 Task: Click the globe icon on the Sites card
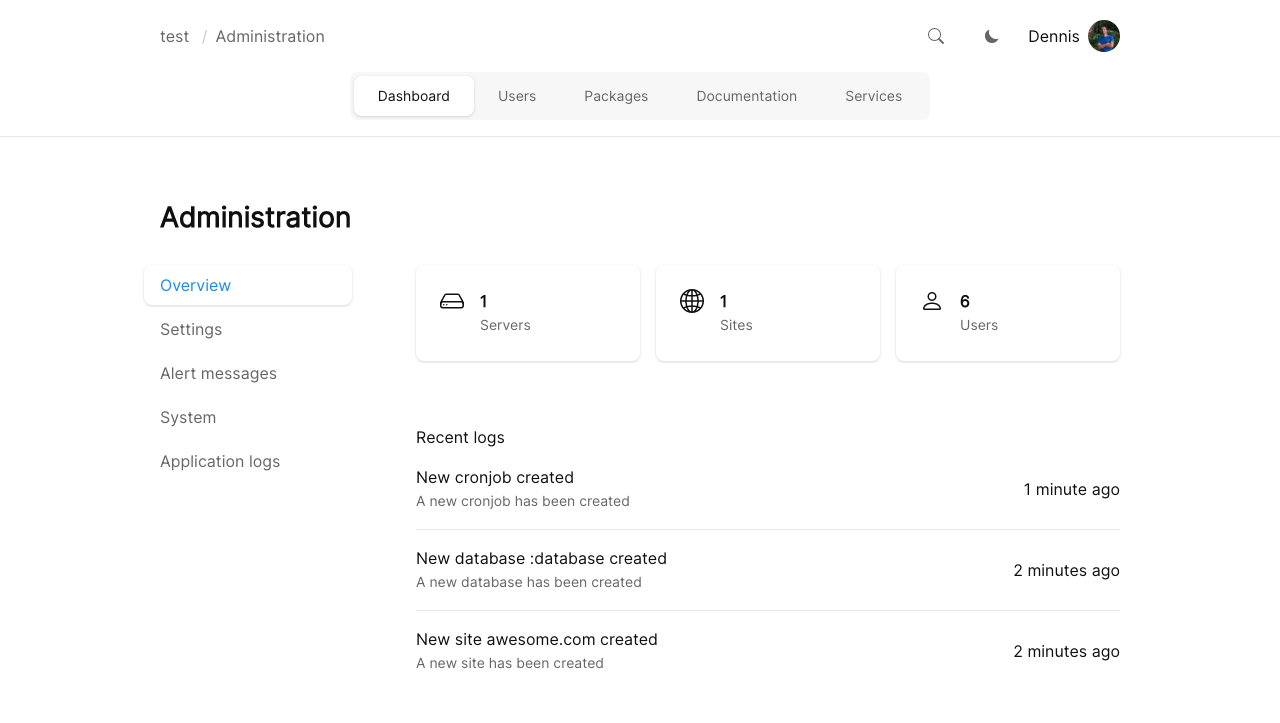[x=692, y=301]
